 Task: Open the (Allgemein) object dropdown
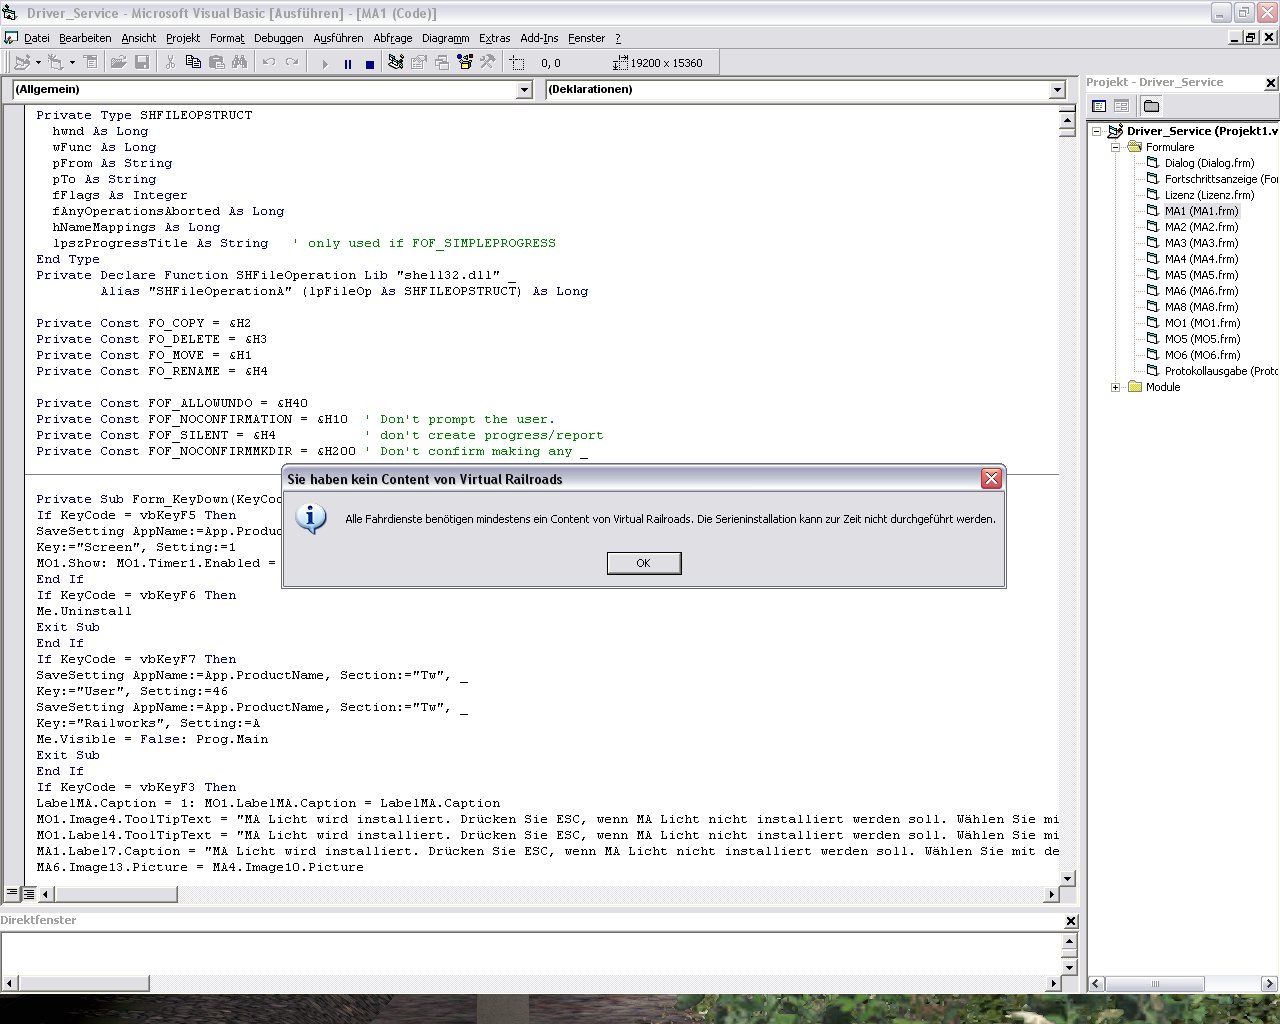tap(524, 90)
